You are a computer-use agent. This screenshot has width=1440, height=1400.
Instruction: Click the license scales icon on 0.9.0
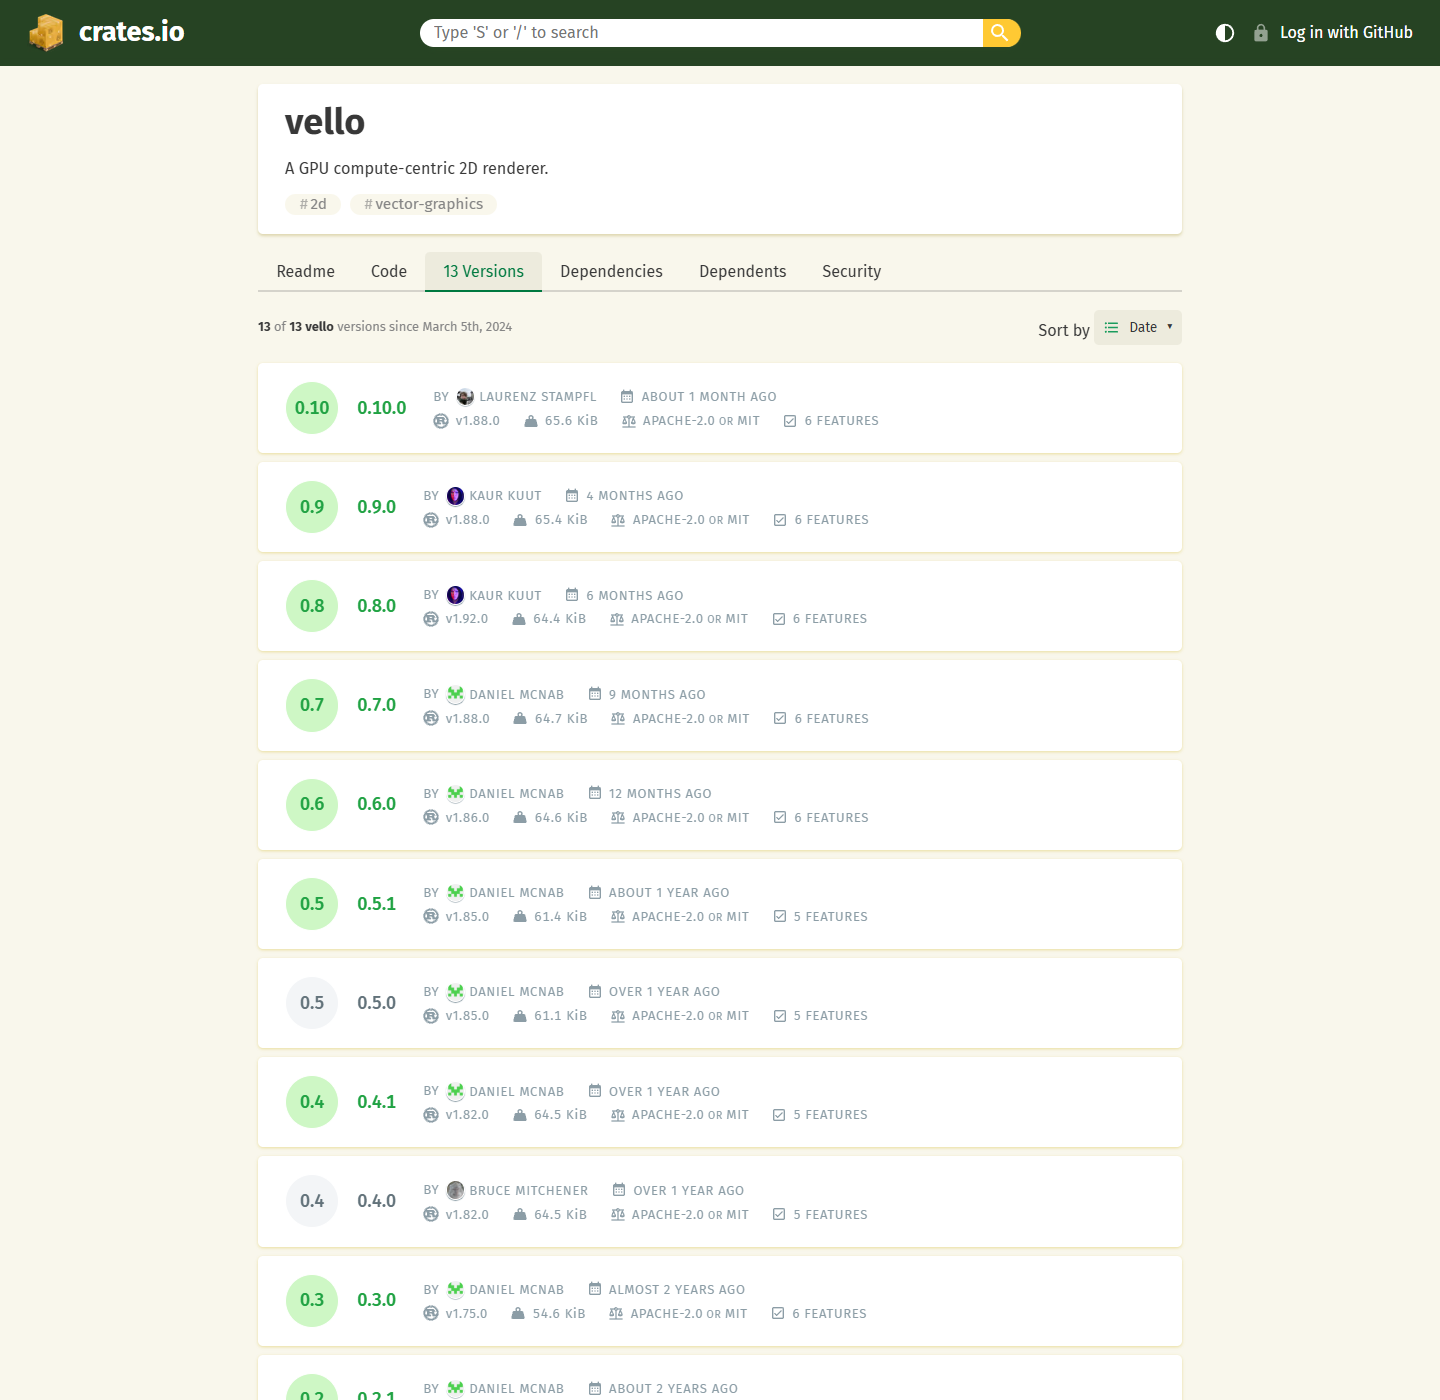click(x=618, y=520)
